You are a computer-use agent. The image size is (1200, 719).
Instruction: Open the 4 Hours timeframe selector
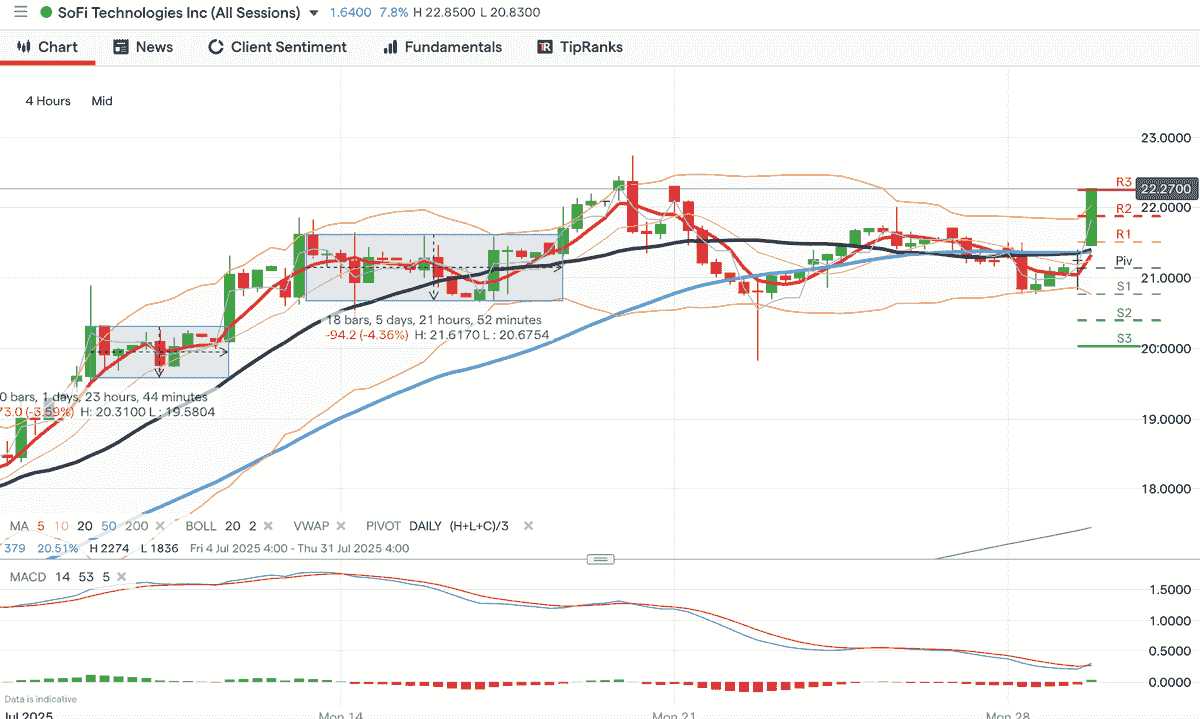pos(48,101)
